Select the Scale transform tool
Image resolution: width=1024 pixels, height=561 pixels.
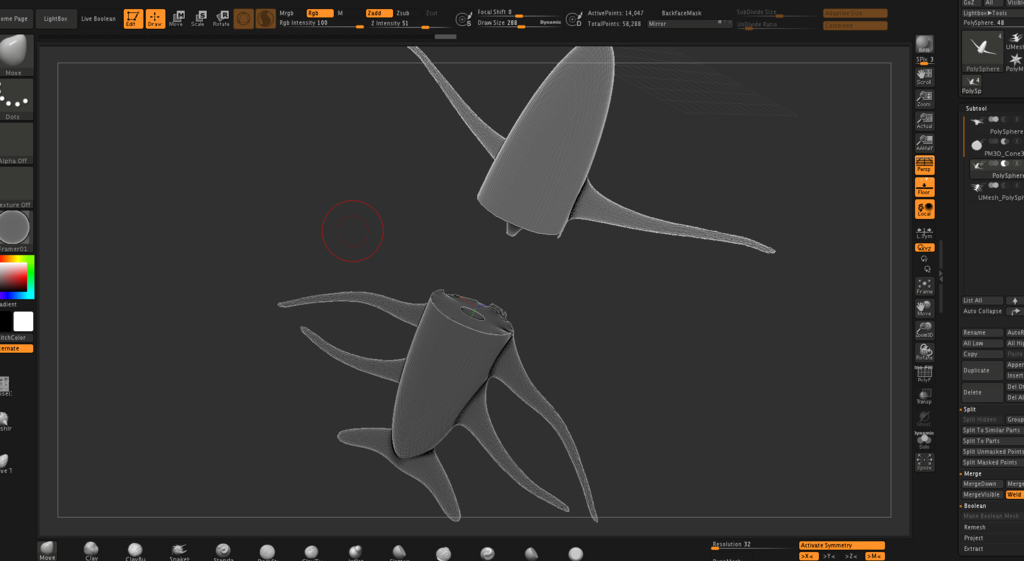[x=199, y=19]
